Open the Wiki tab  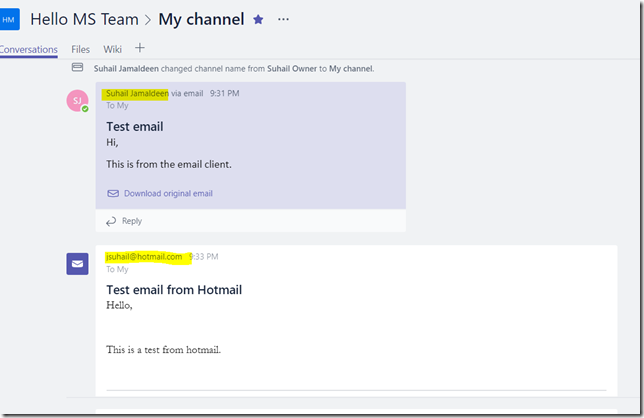(113, 49)
